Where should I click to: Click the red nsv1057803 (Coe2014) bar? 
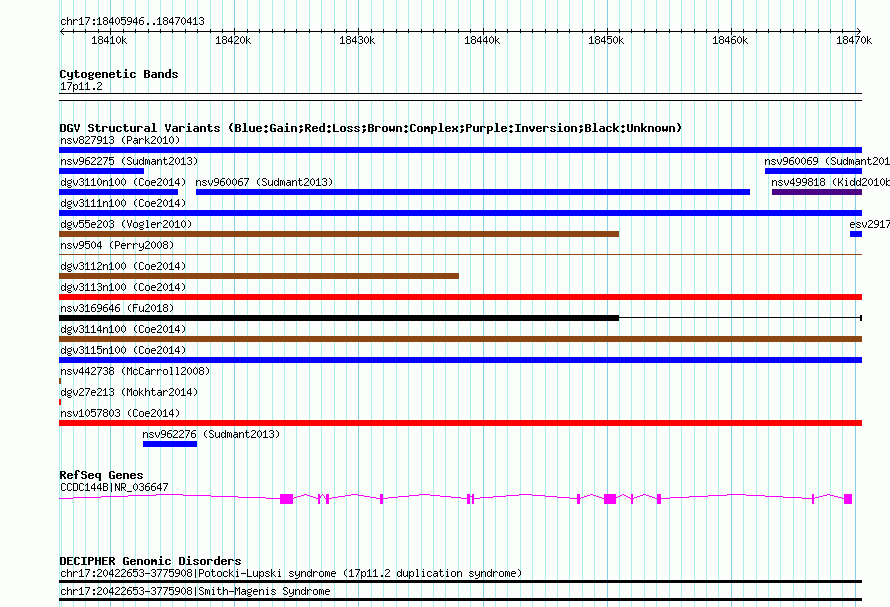pos(460,423)
